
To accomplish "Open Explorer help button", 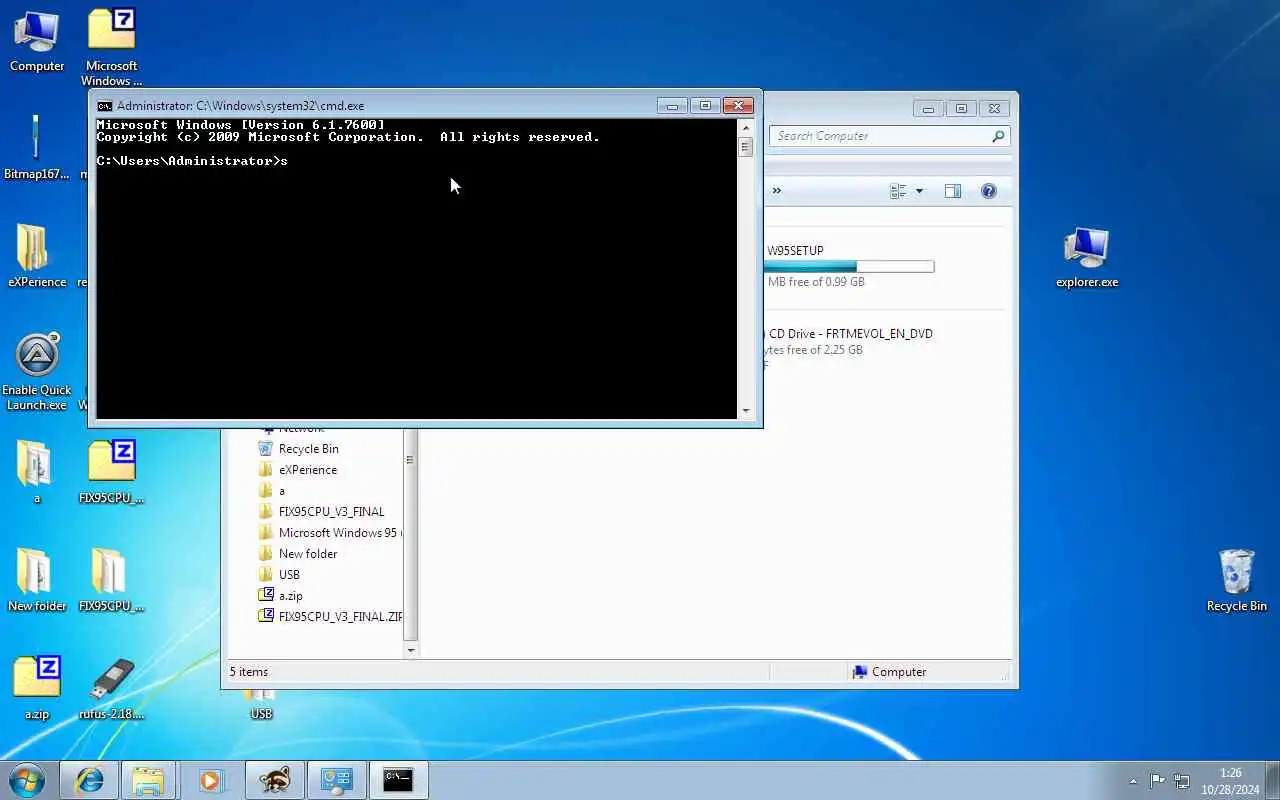I will [x=988, y=191].
